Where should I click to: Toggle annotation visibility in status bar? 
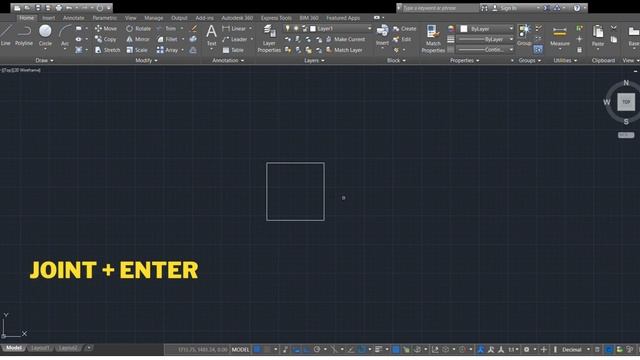(x=480, y=349)
